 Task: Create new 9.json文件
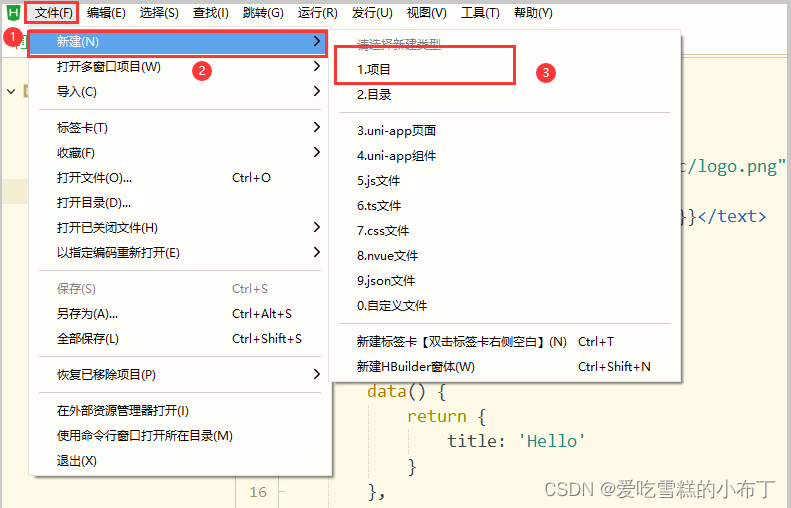(x=504, y=280)
